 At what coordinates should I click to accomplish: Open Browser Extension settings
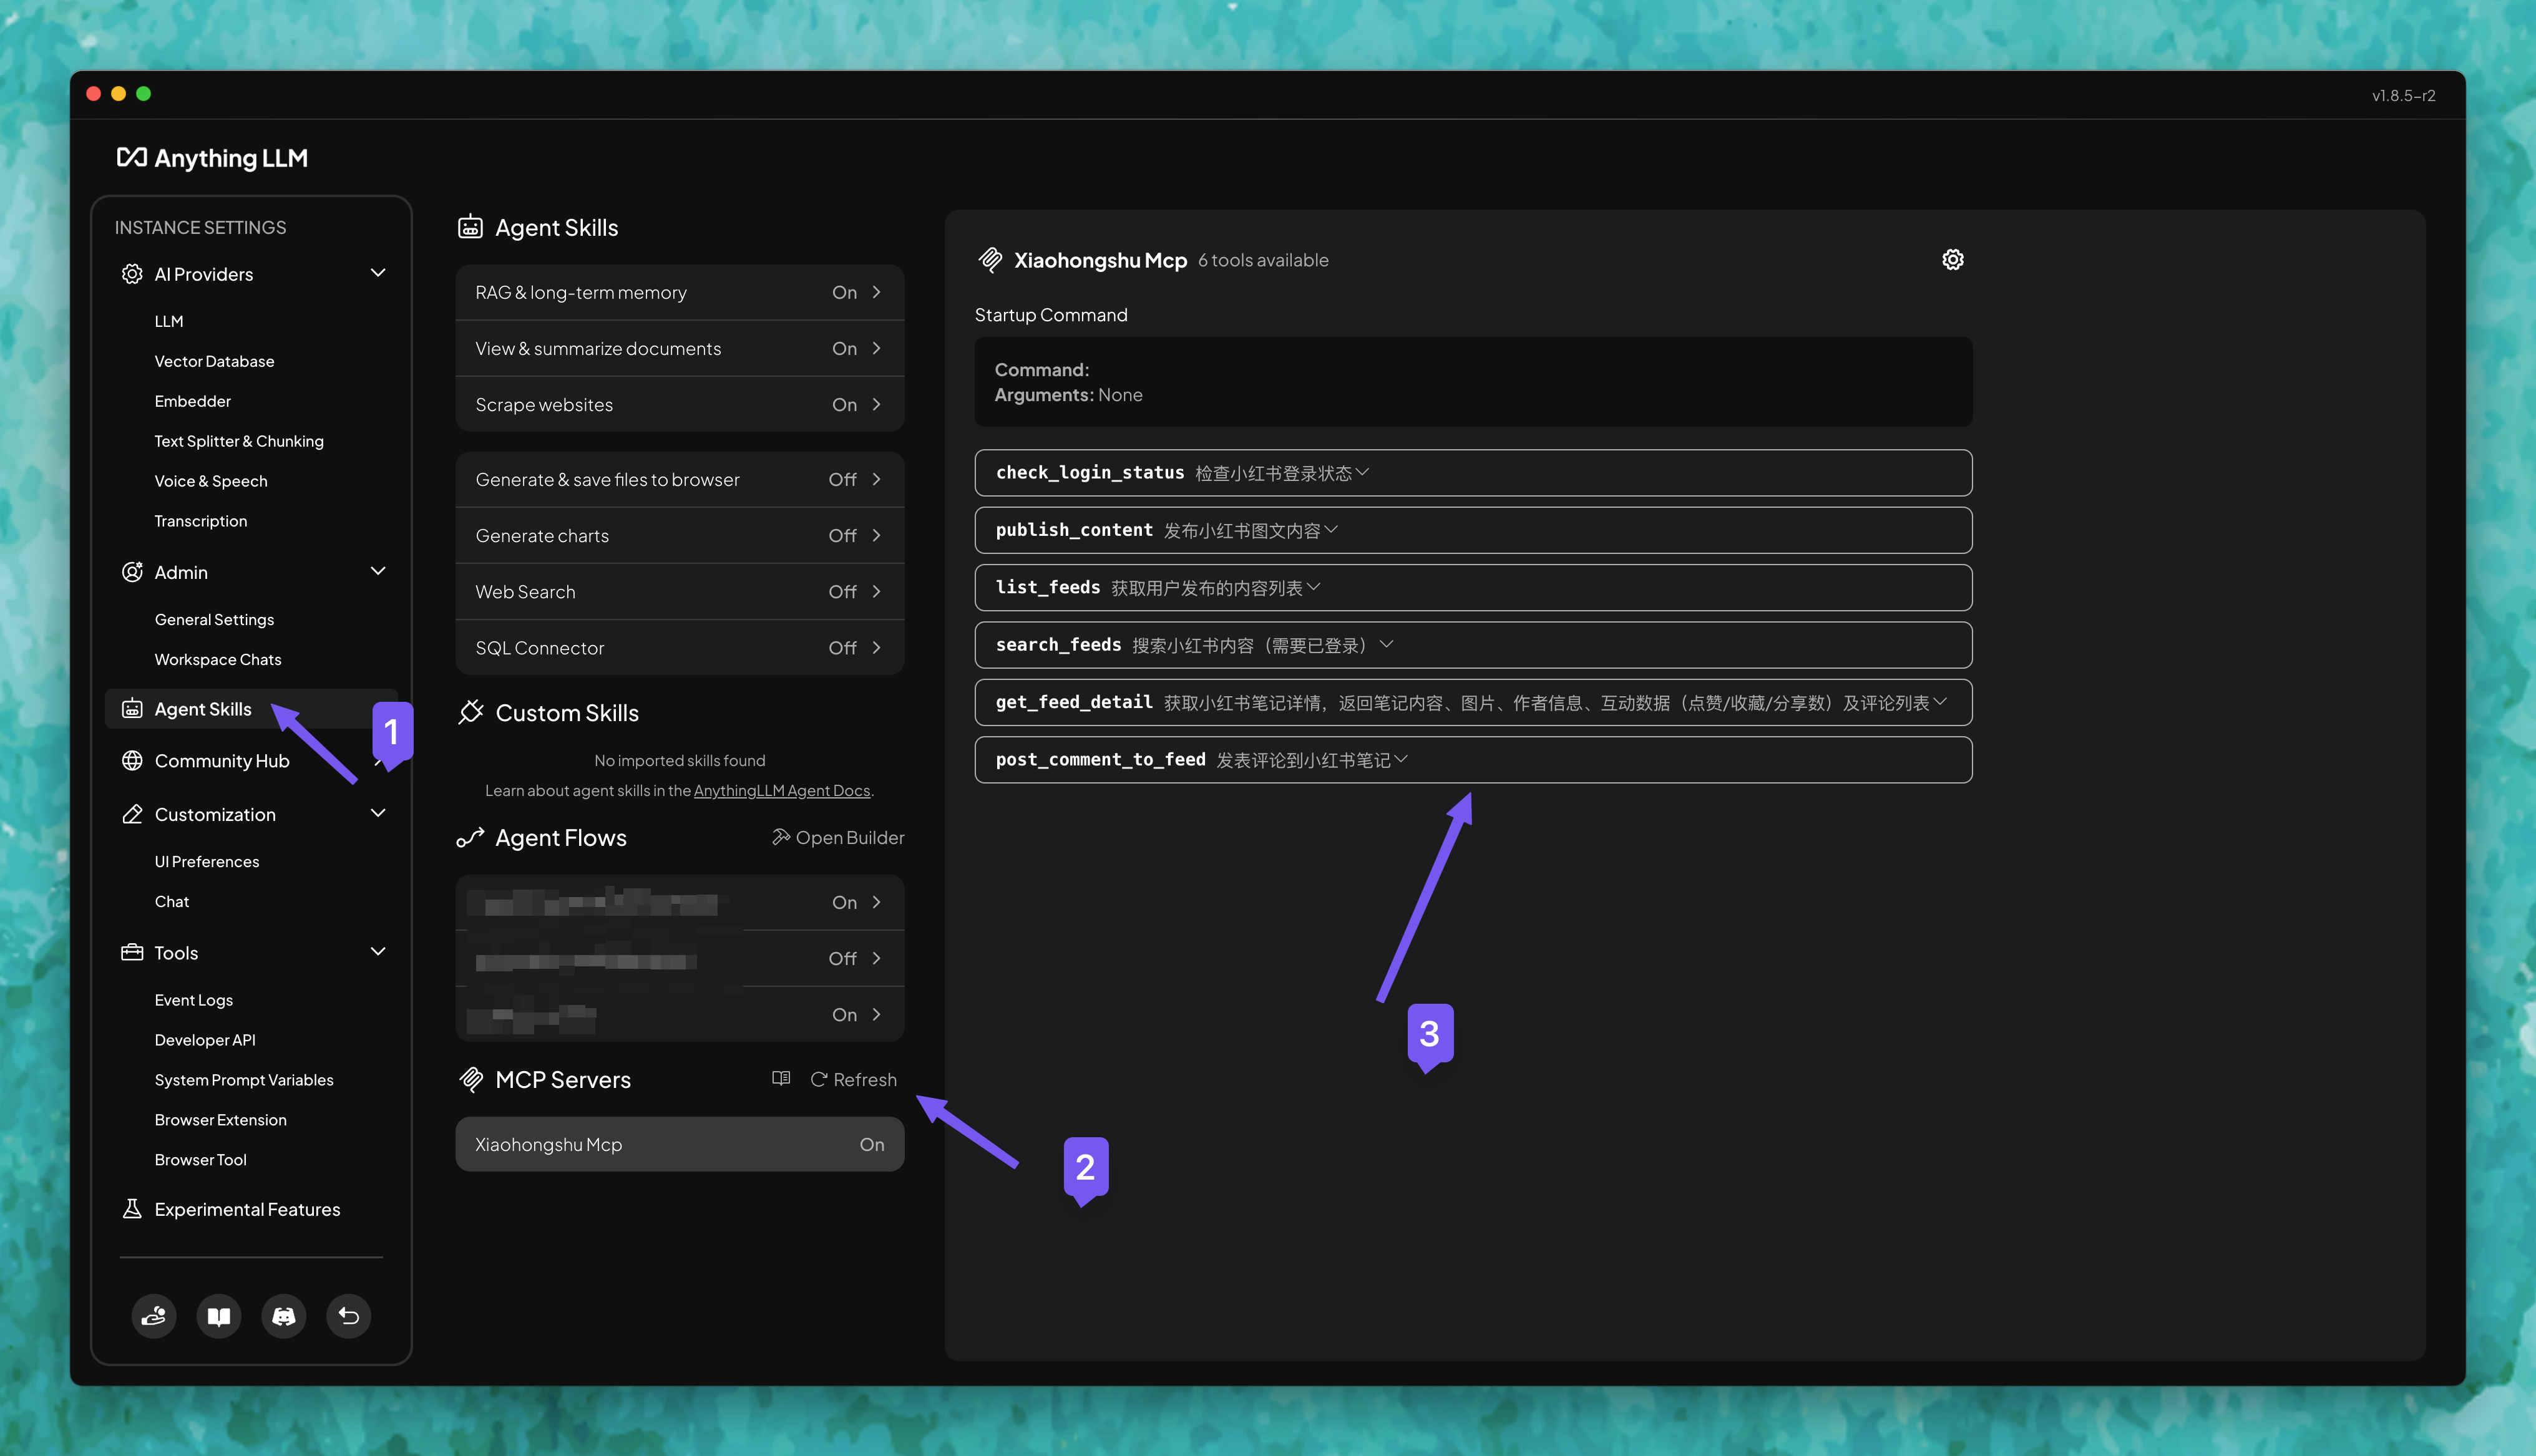pyautogui.click(x=221, y=1120)
